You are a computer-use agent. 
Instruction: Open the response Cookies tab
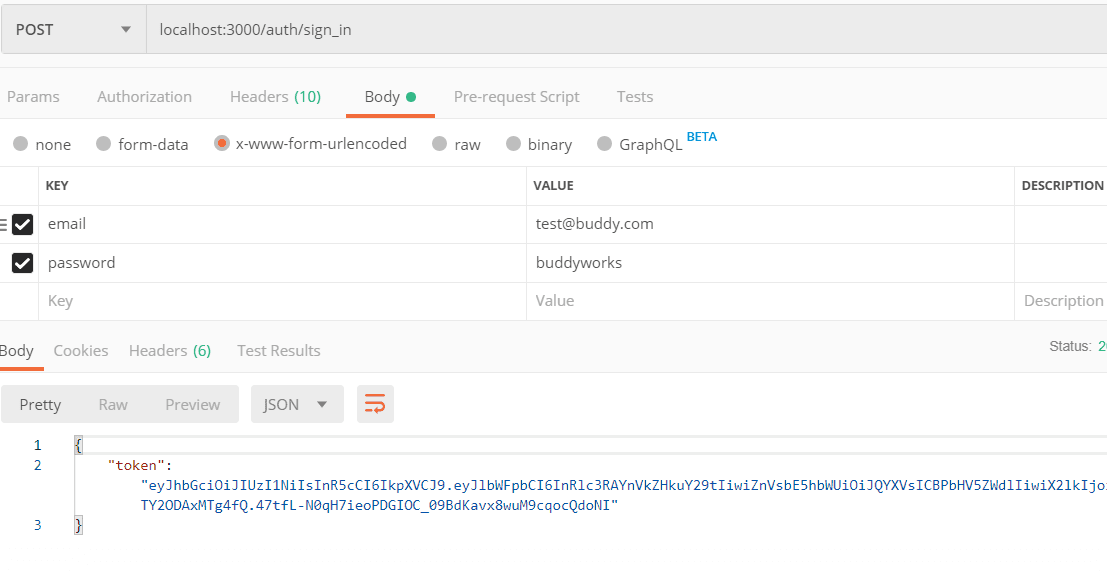[81, 351]
